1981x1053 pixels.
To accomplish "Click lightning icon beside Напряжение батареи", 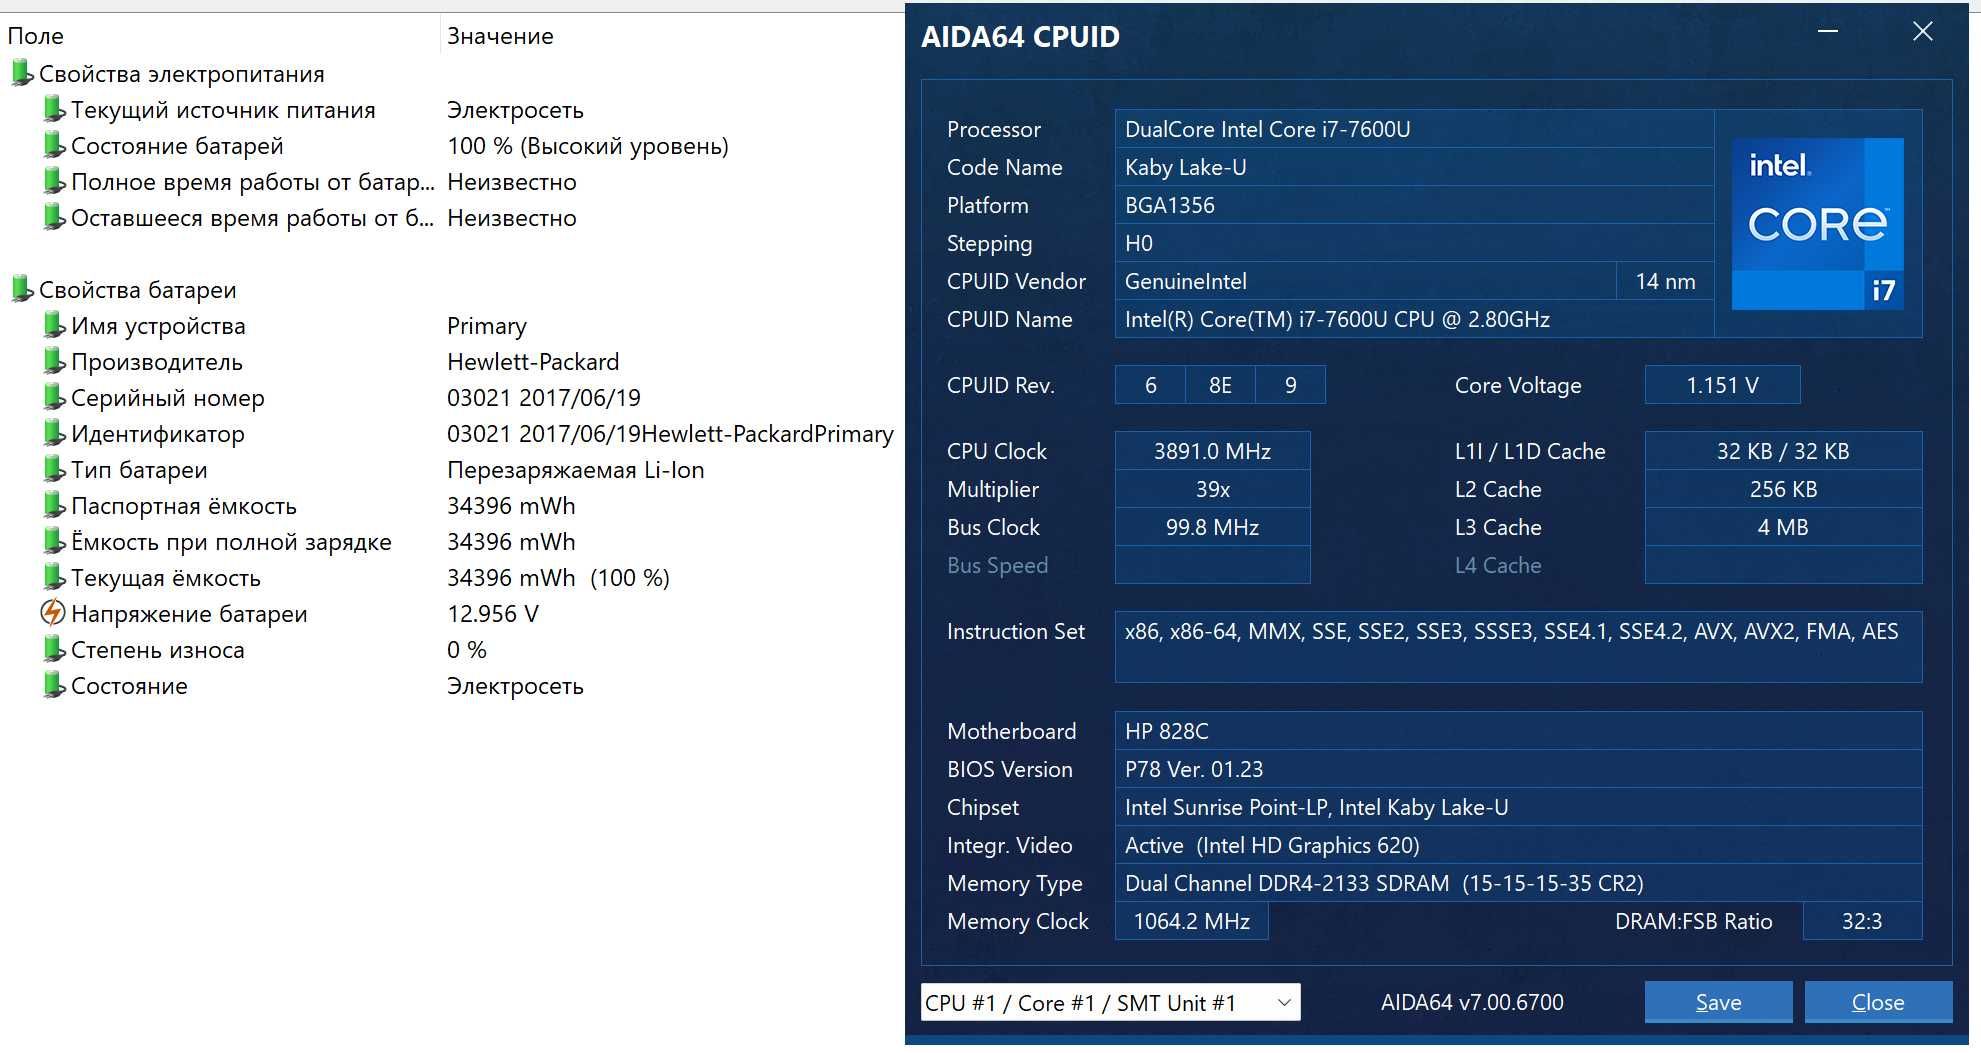I will (53, 613).
